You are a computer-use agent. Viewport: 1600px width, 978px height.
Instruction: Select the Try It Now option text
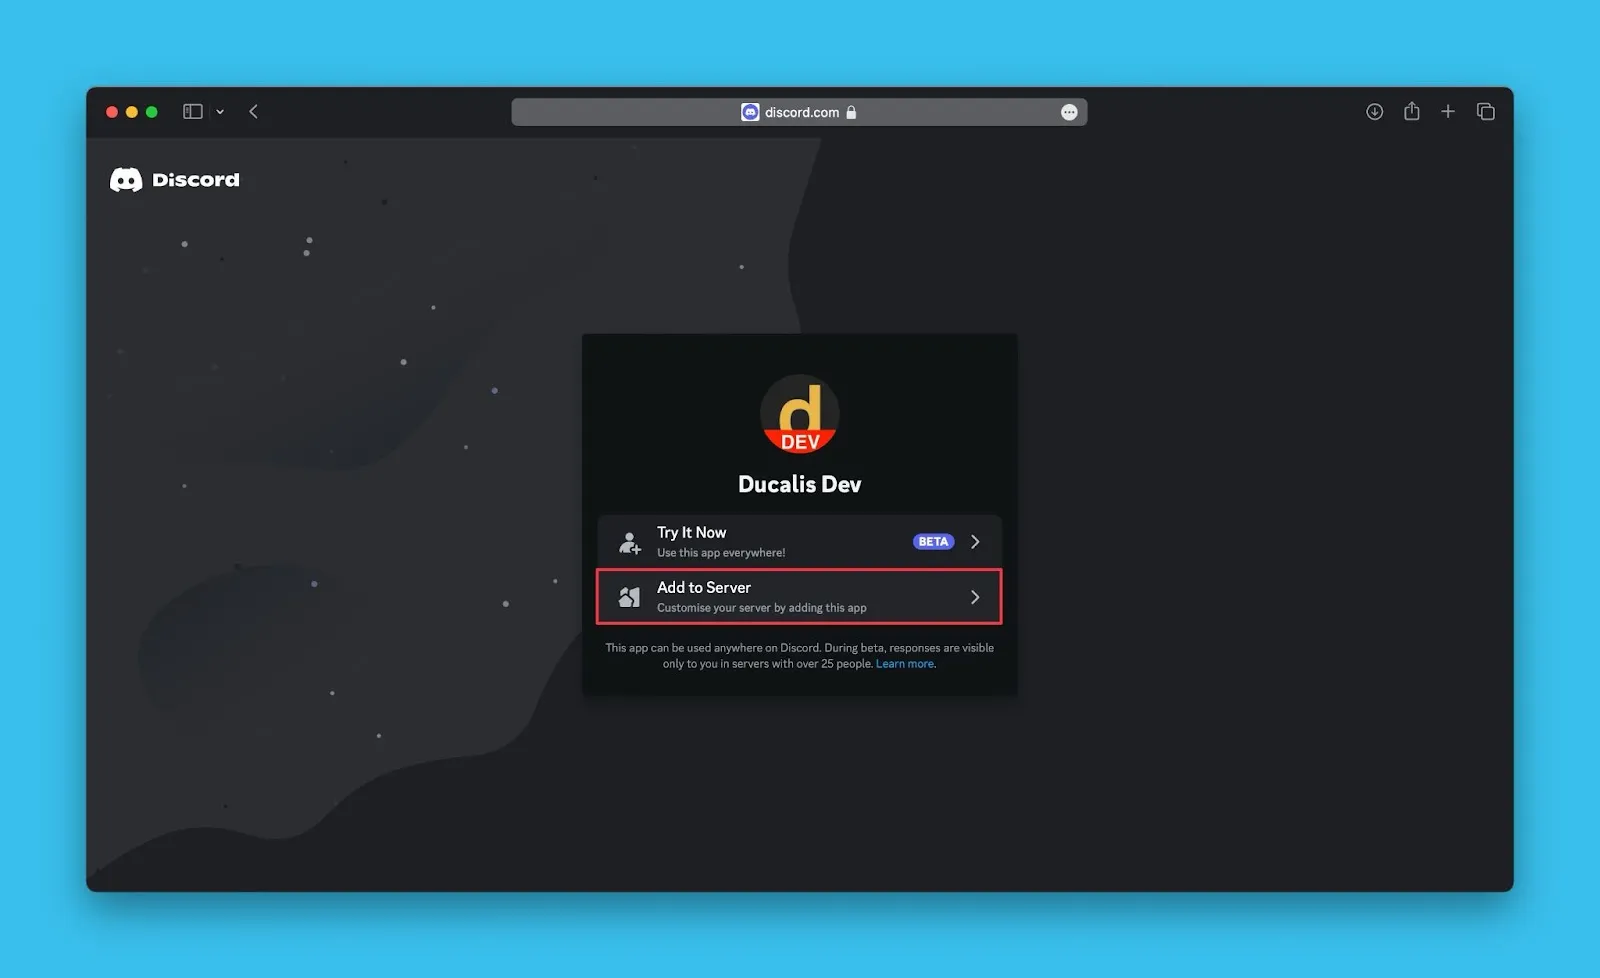tap(691, 533)
